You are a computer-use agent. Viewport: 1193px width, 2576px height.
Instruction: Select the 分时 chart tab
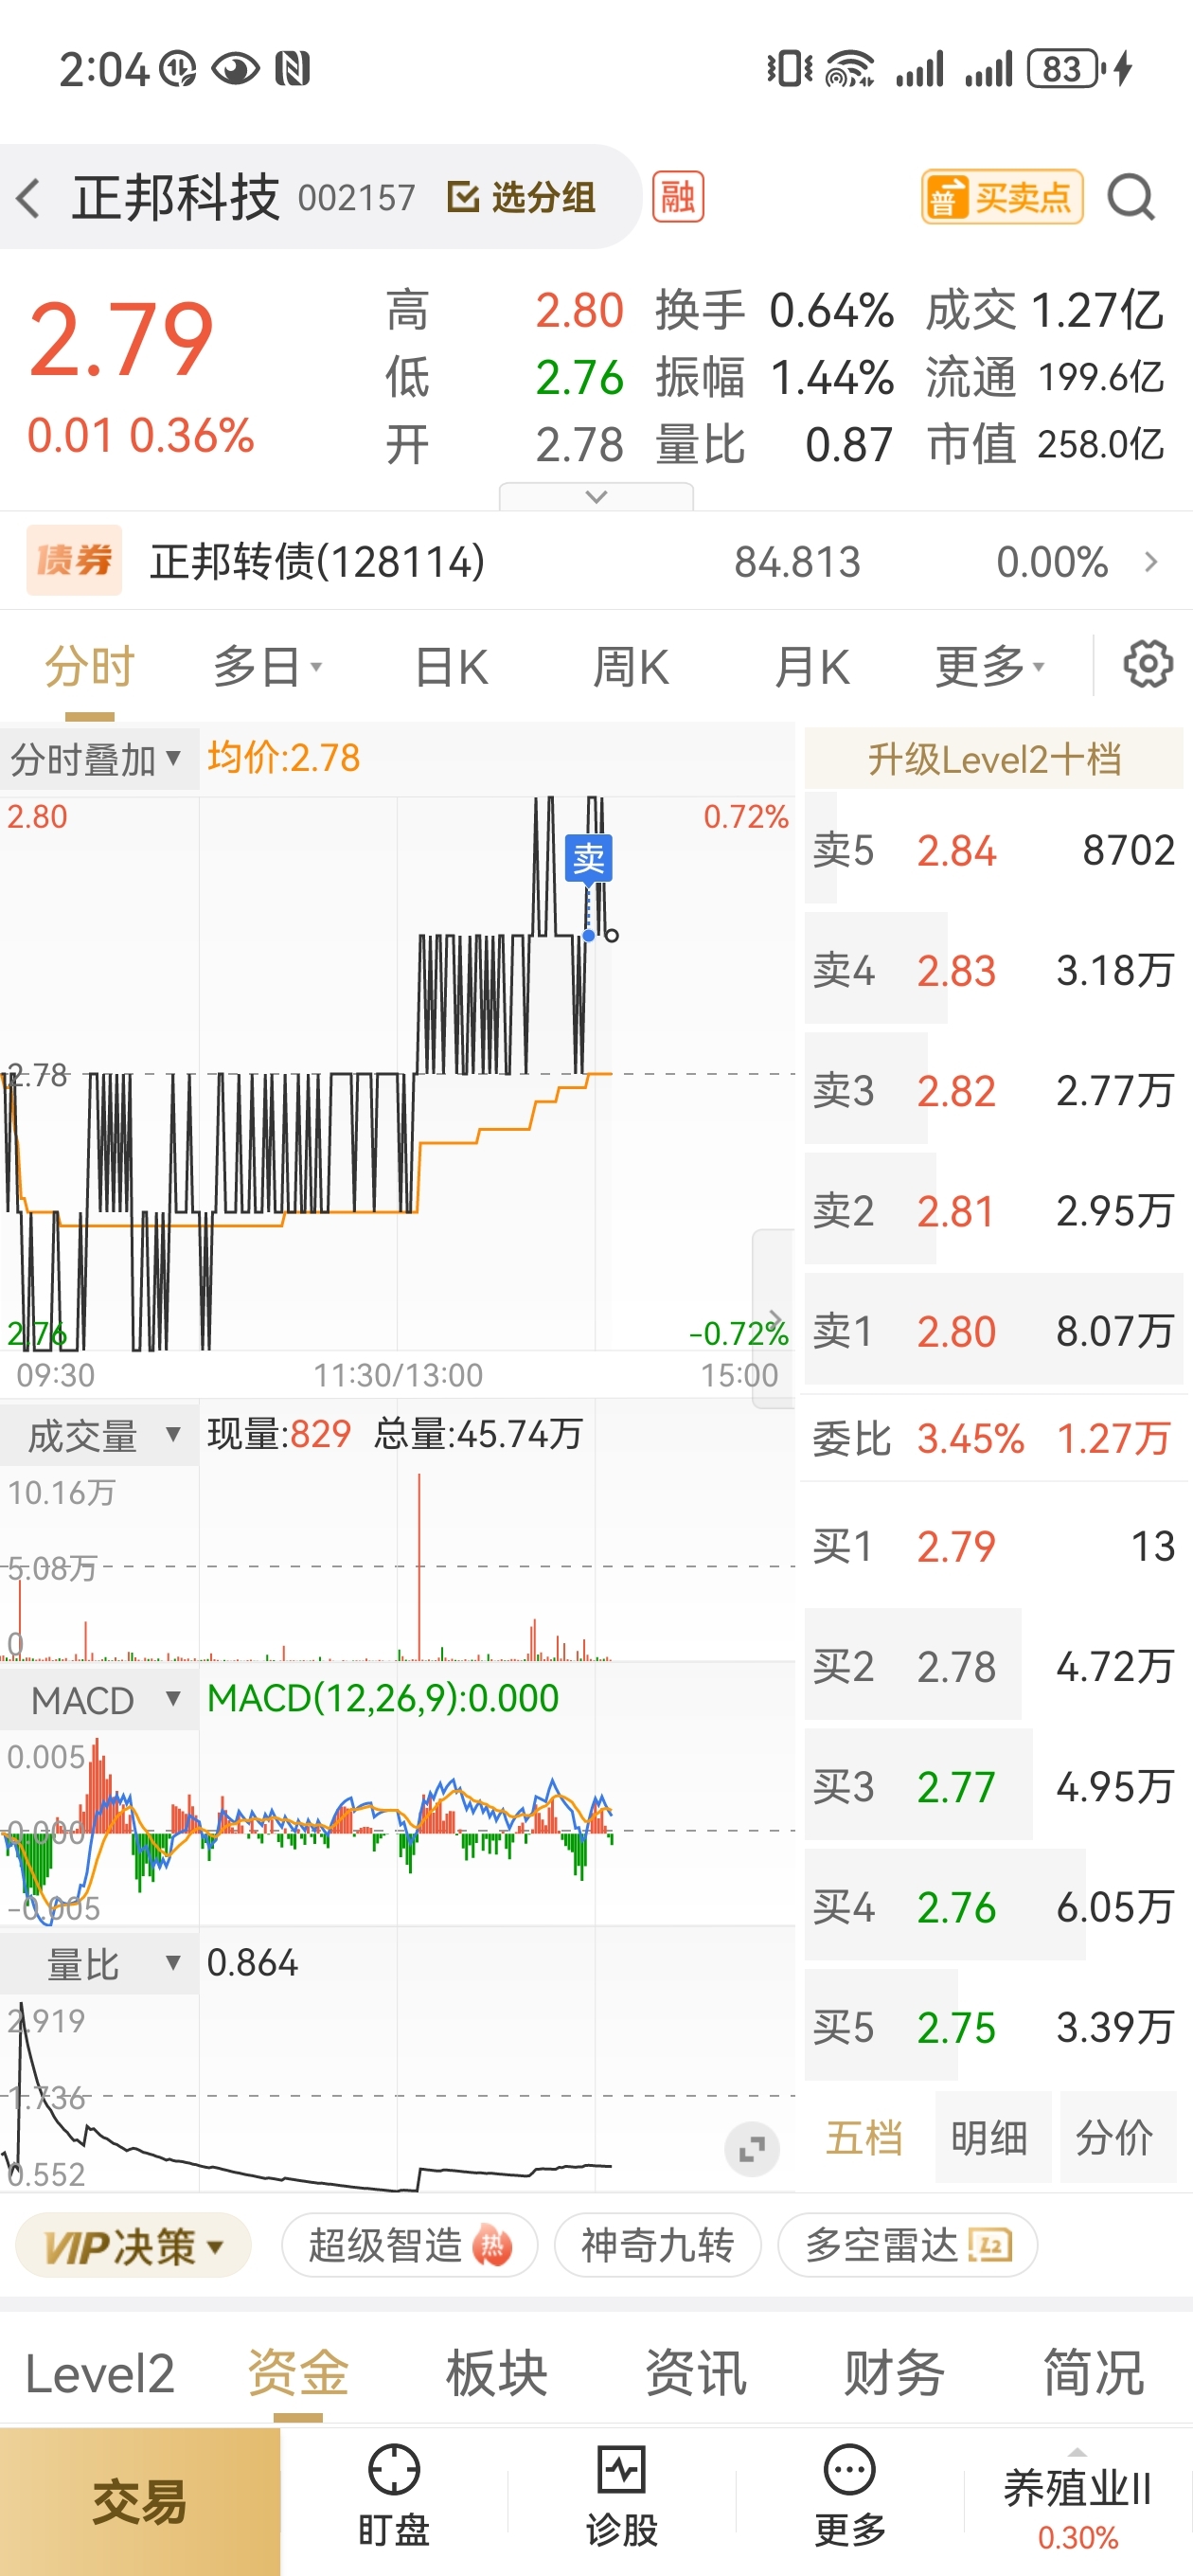click(x=89, y=666)
